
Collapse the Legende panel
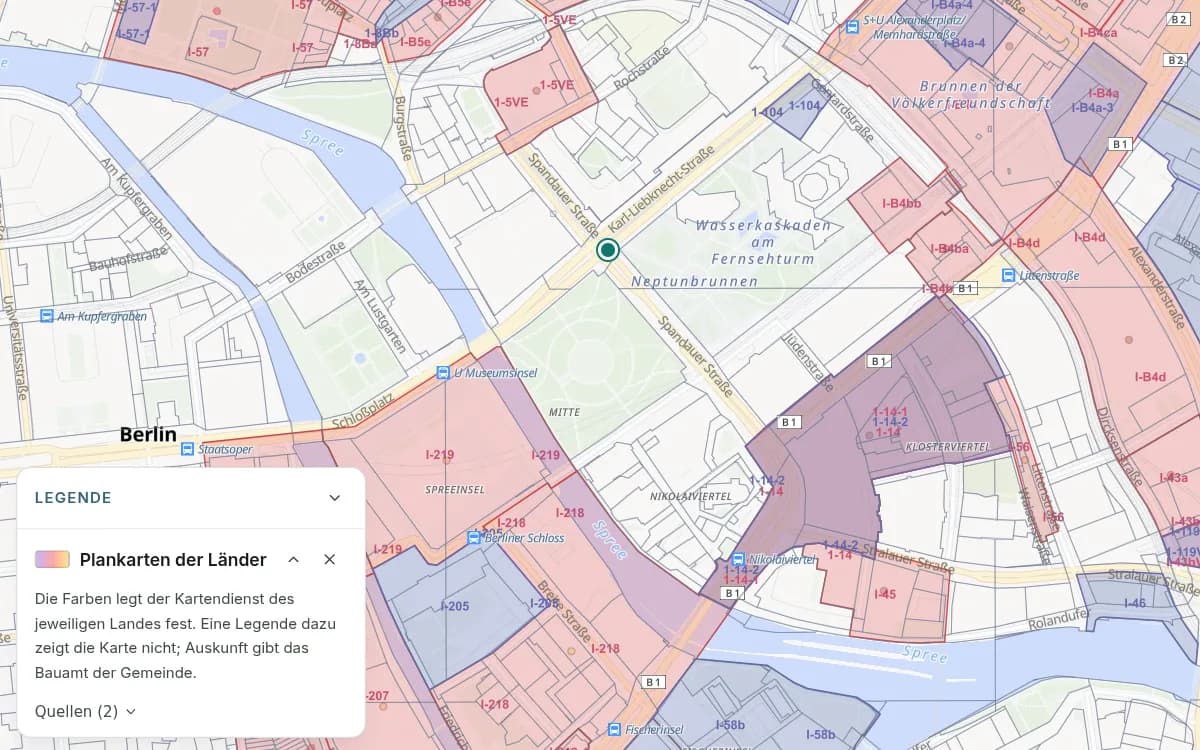tap(335, 498)
